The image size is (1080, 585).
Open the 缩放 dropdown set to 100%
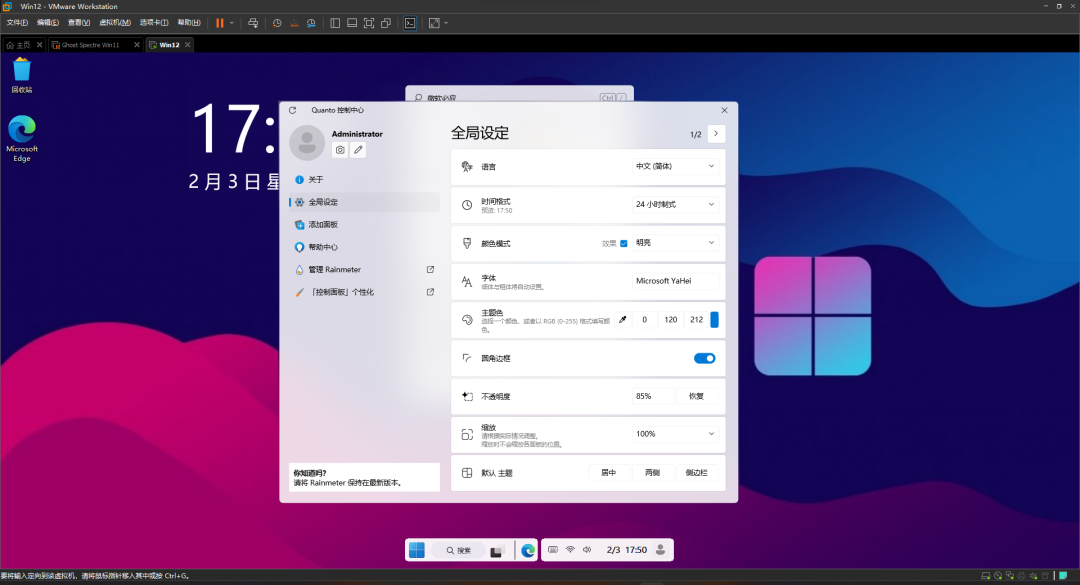(675, 433)
